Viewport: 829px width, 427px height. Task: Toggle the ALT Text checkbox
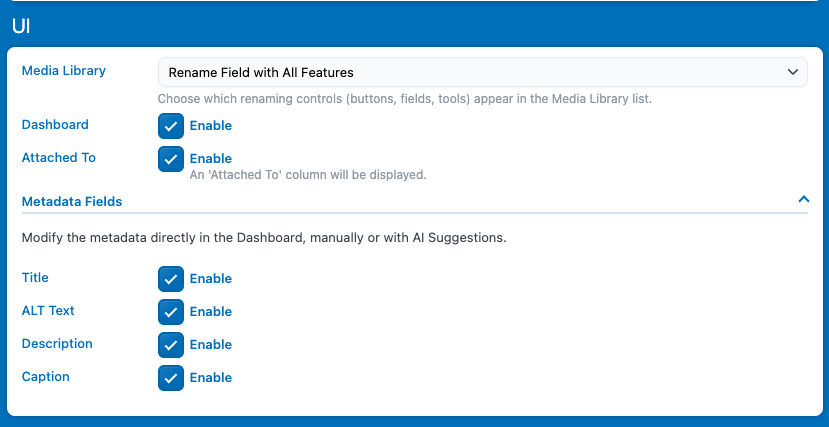point(171,312)
